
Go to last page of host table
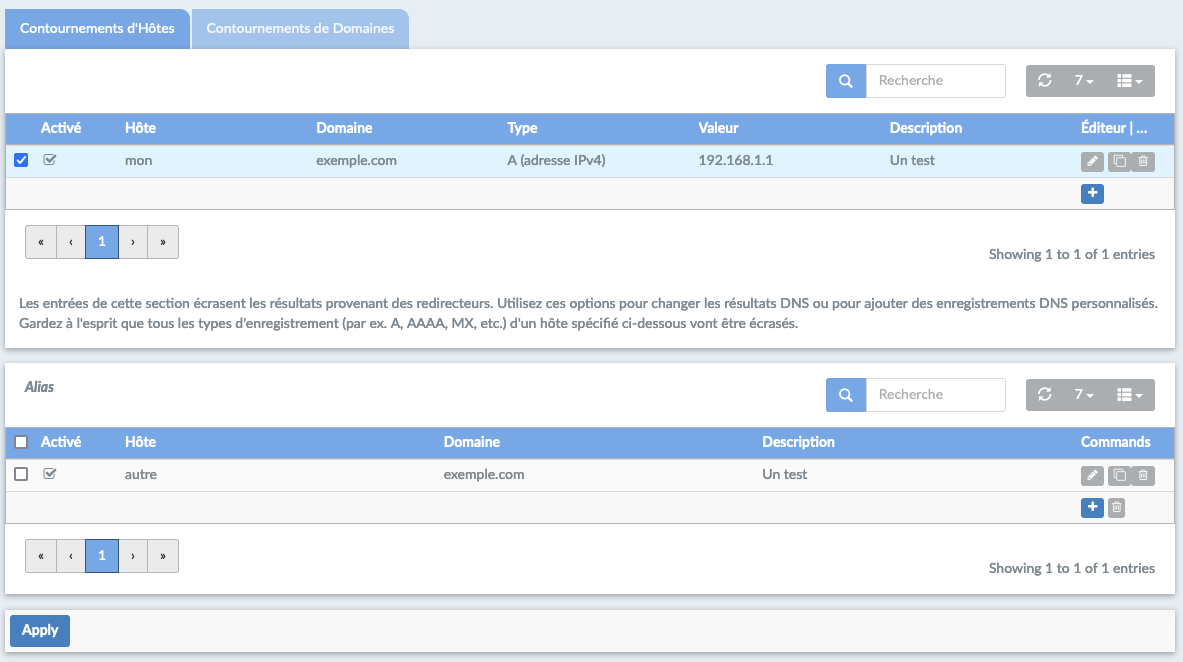(163, 242)
